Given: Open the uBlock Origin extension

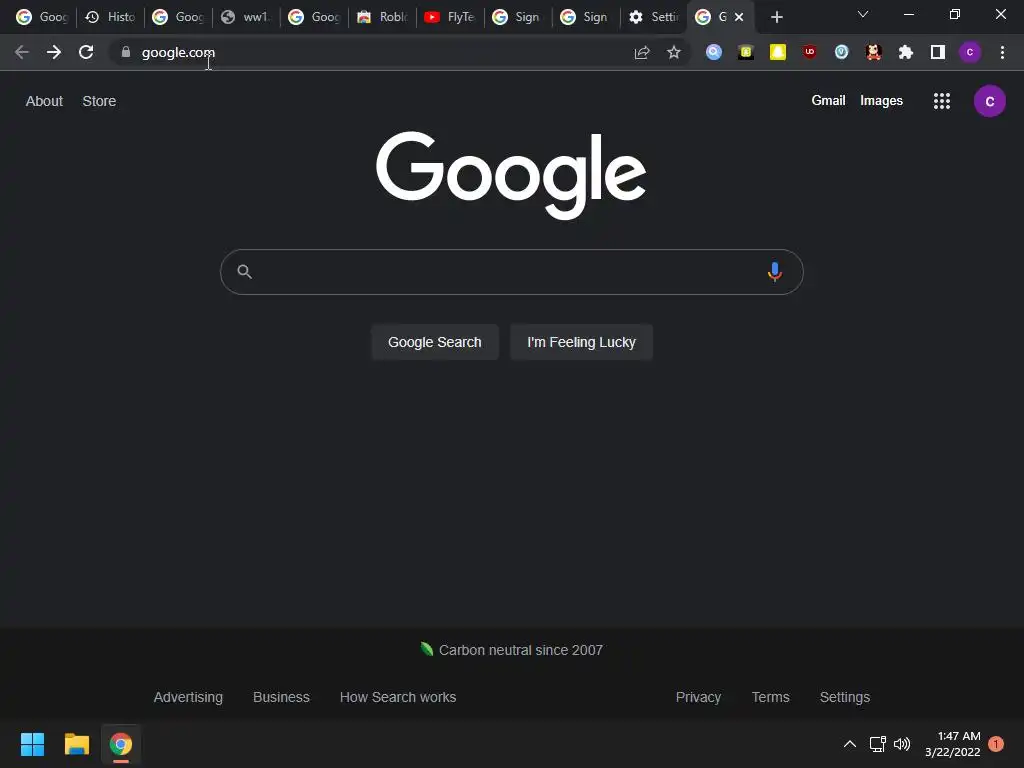Looking at the screenshot, I should (810, 52).
